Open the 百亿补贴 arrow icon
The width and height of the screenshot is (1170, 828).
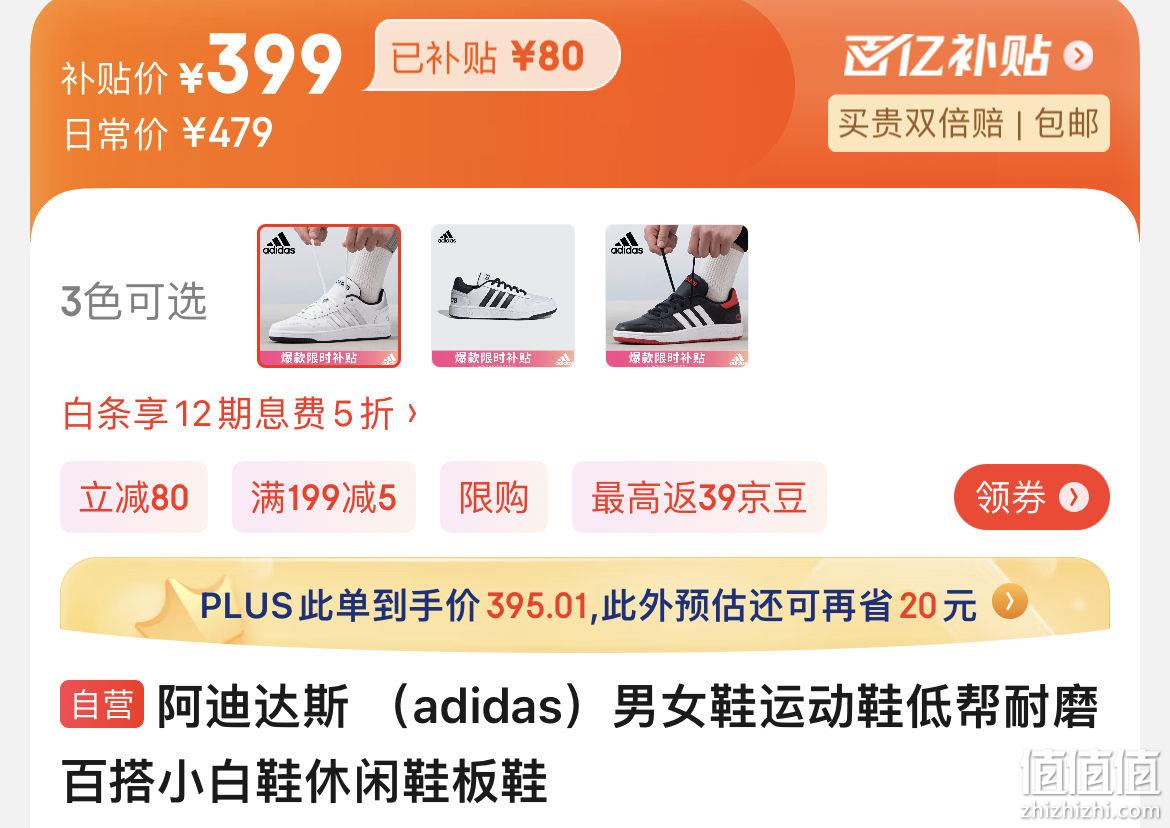coord(1078,56)
